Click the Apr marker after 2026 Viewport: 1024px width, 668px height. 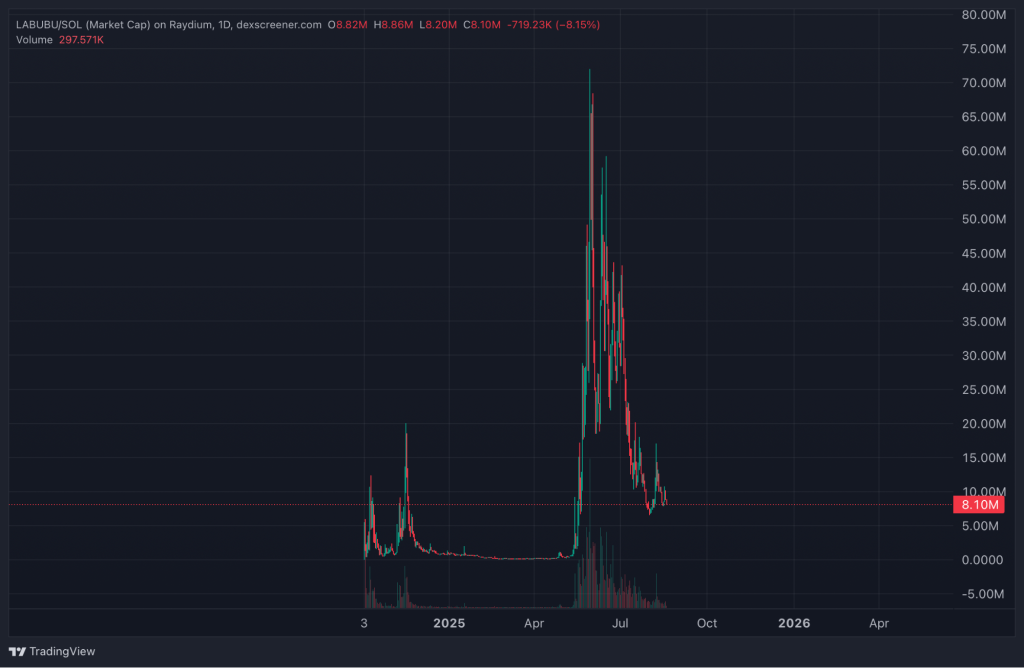click(879, 623)
